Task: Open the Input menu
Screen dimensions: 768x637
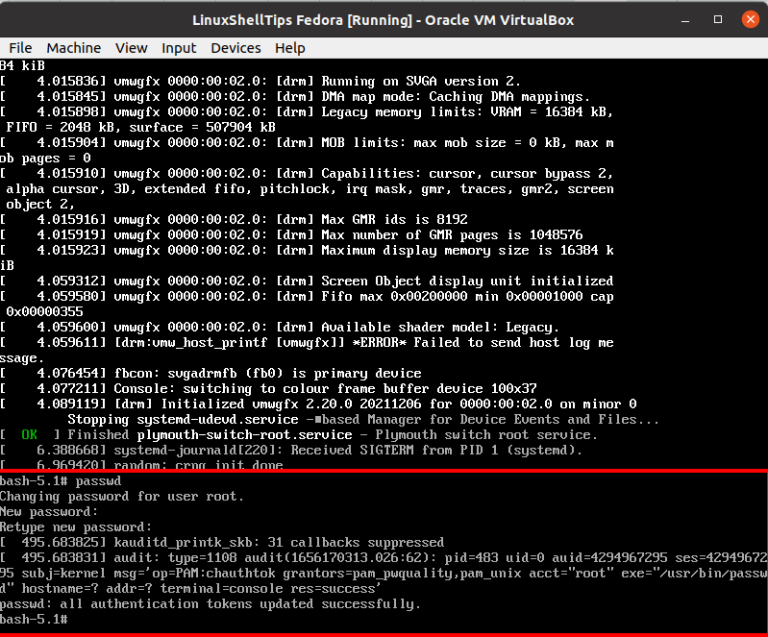Action: click(x=179, y=48)
